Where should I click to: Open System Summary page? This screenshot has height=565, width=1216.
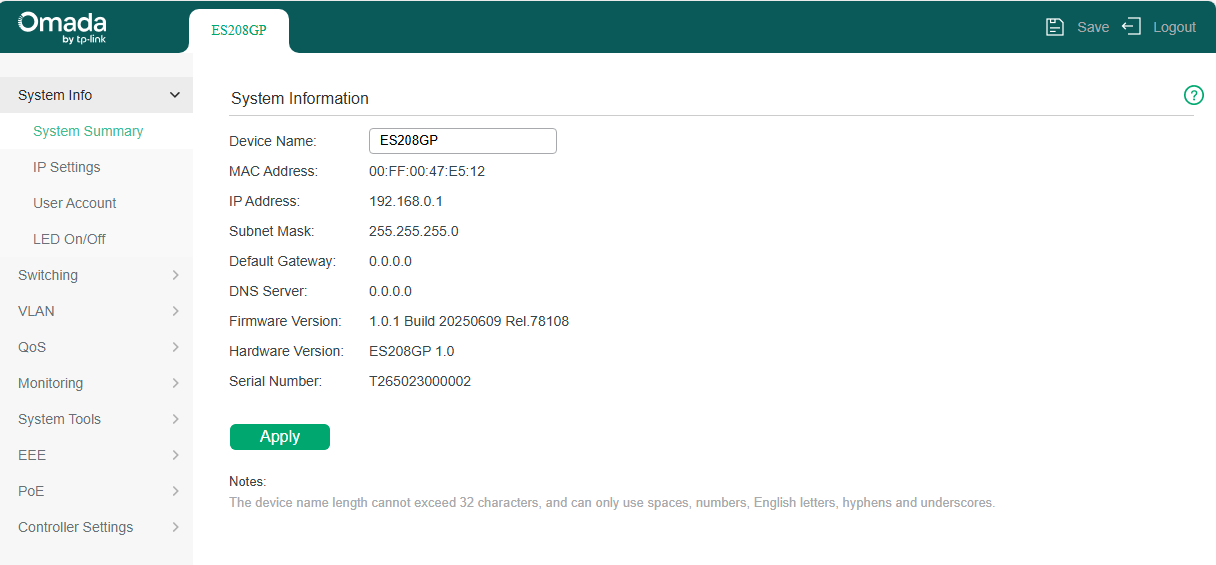[x=88, y=131]
